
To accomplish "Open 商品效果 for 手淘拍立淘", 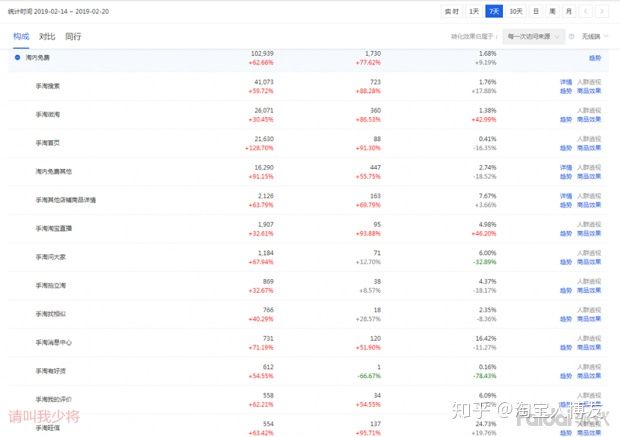I will [x=589, y=290].
